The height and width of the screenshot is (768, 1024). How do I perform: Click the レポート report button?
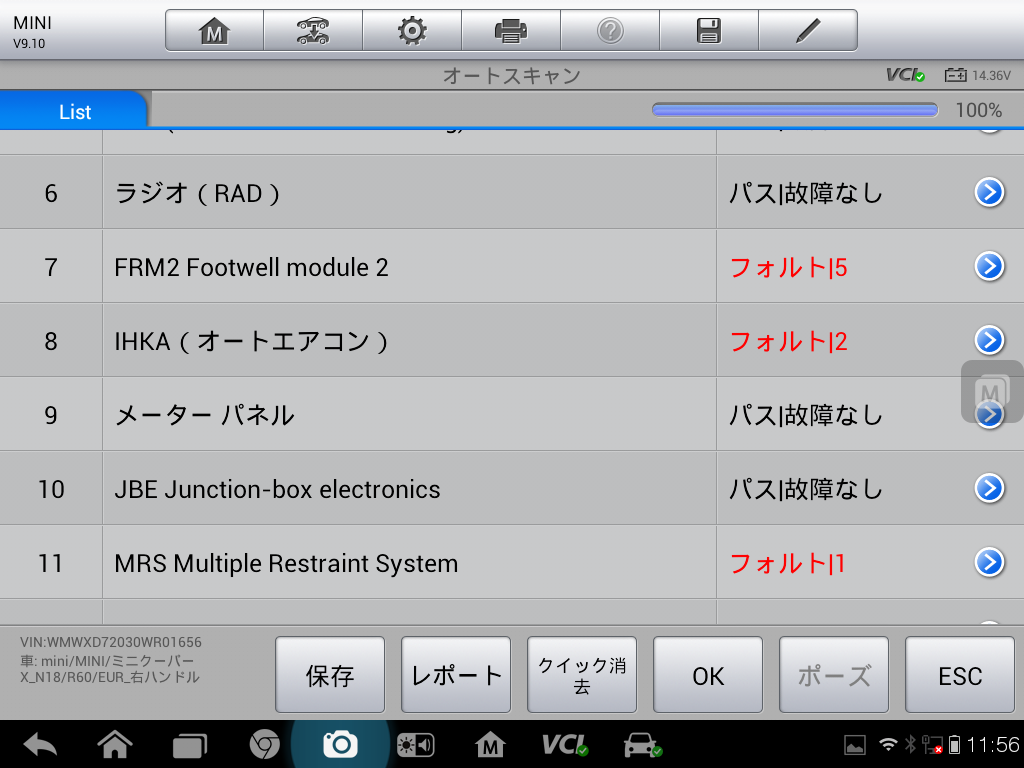(456, 675)
